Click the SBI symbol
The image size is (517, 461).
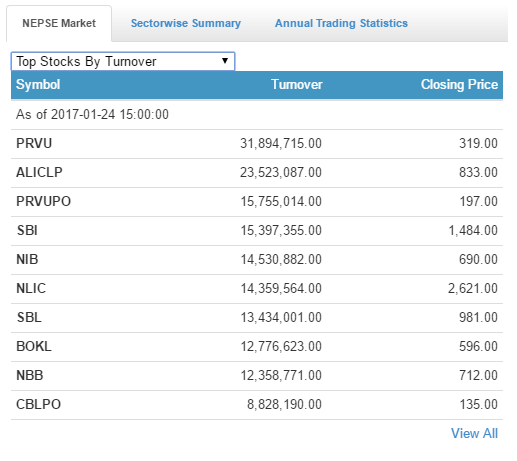click(x=27, y=230)
